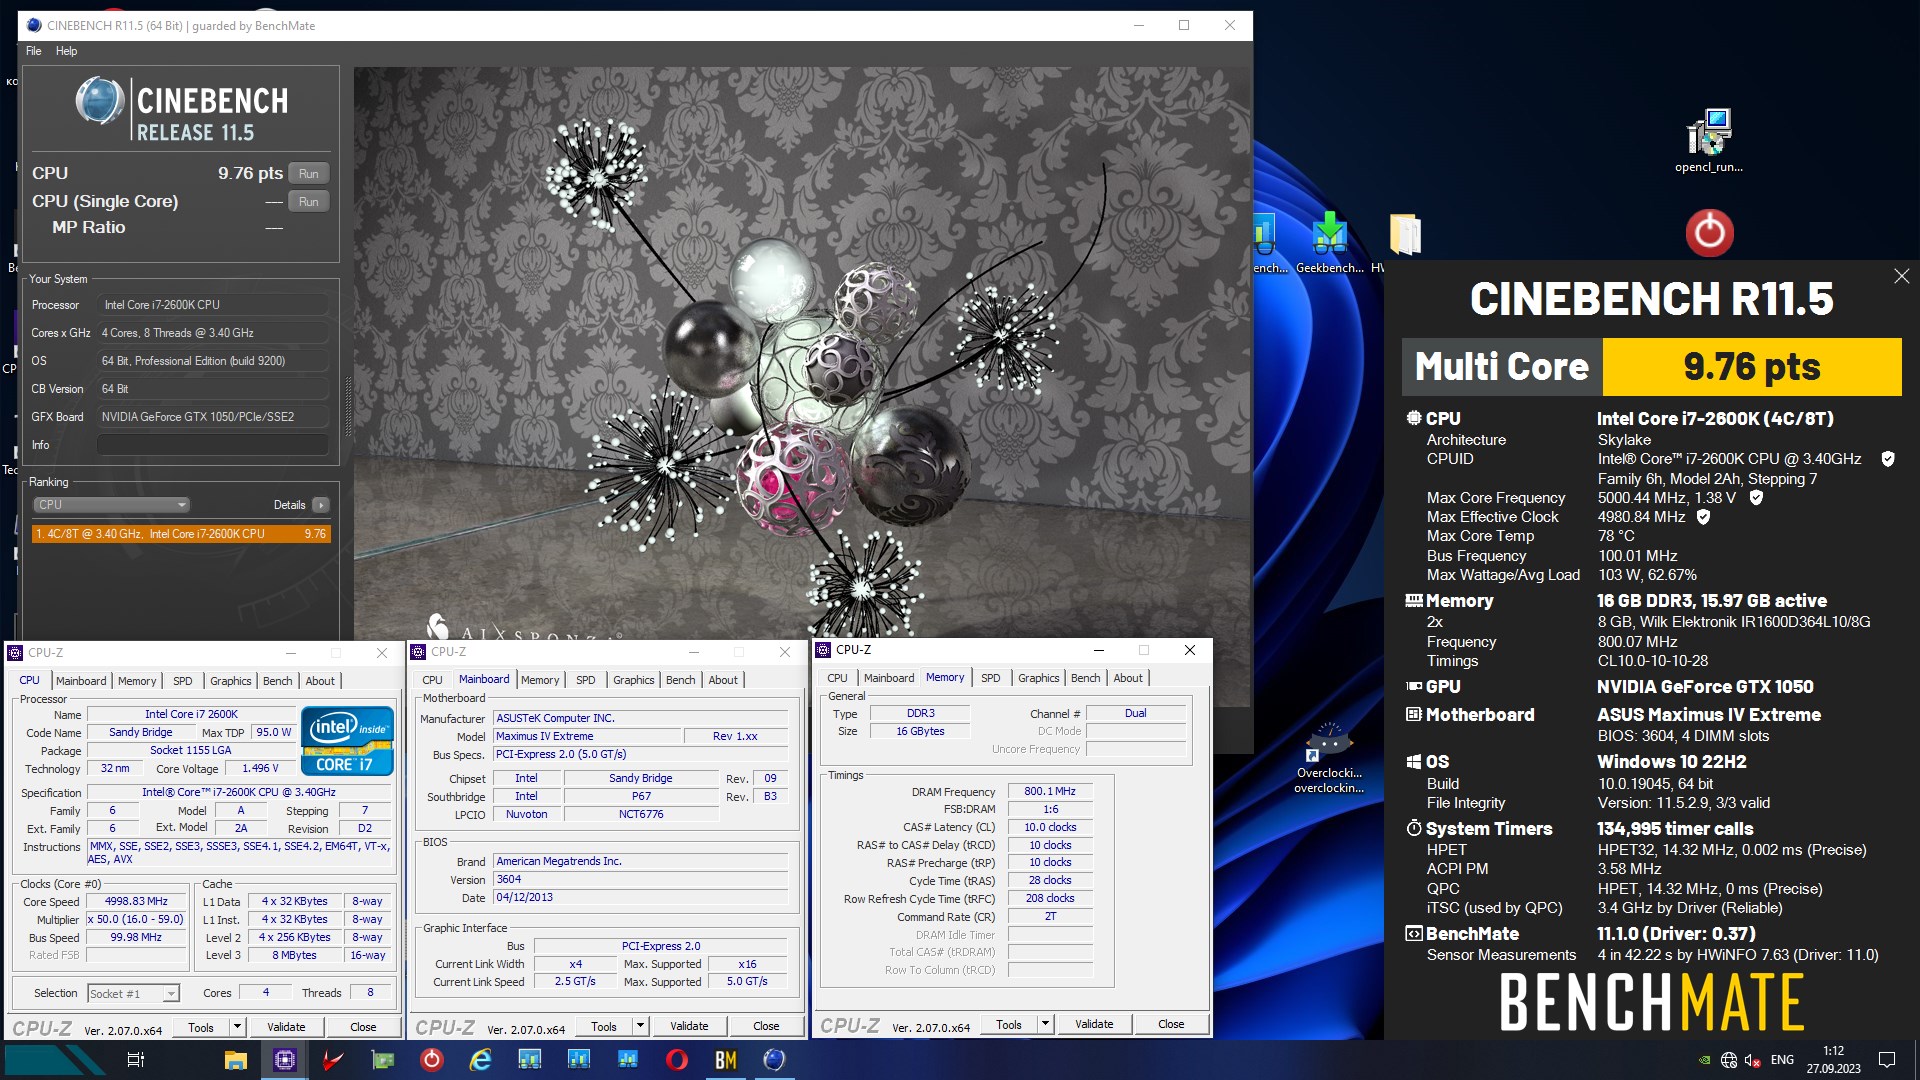Screen dimensions: 1920x1080
Task: Open the notification center icon
Action: [x=1887, y=1060]
